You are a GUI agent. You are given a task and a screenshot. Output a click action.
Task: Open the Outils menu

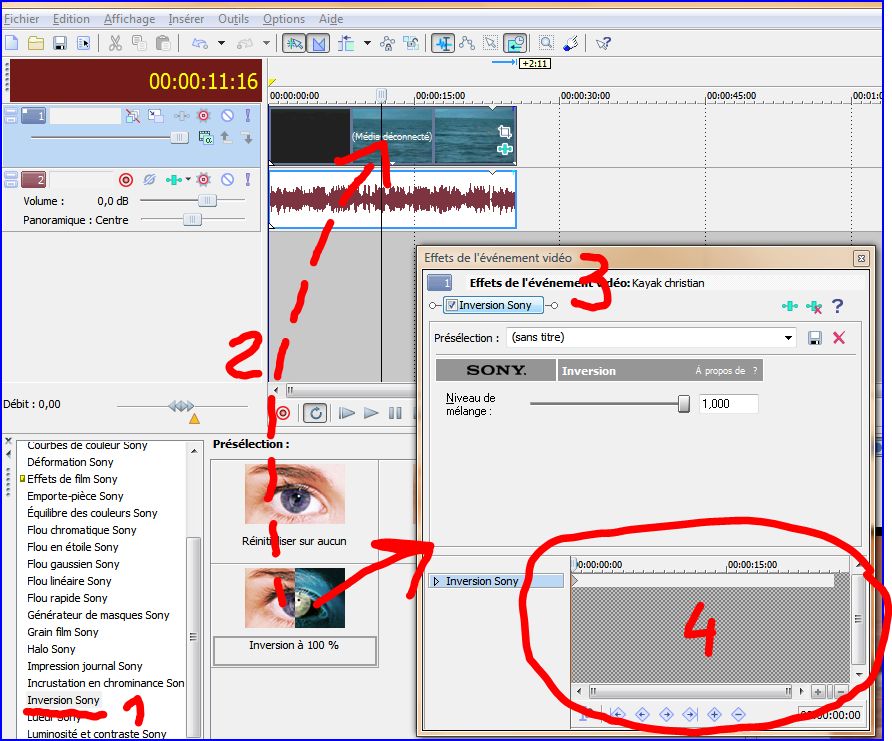click(x=234, y=19)
